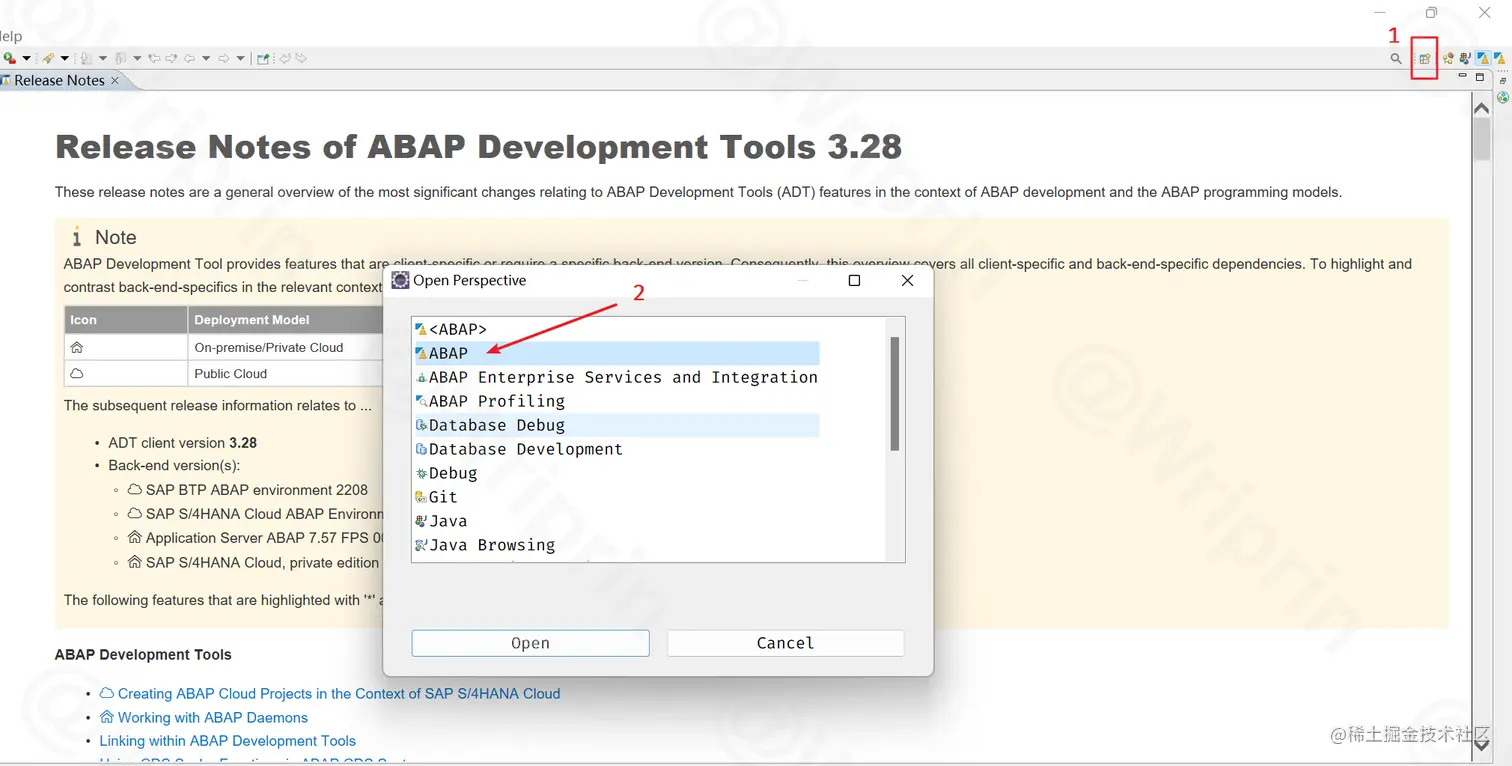This screenshot has height=766, width=1512.
Task: Click the rightmost ABAP perspective toolbar icon
Action: point(1500,58)
